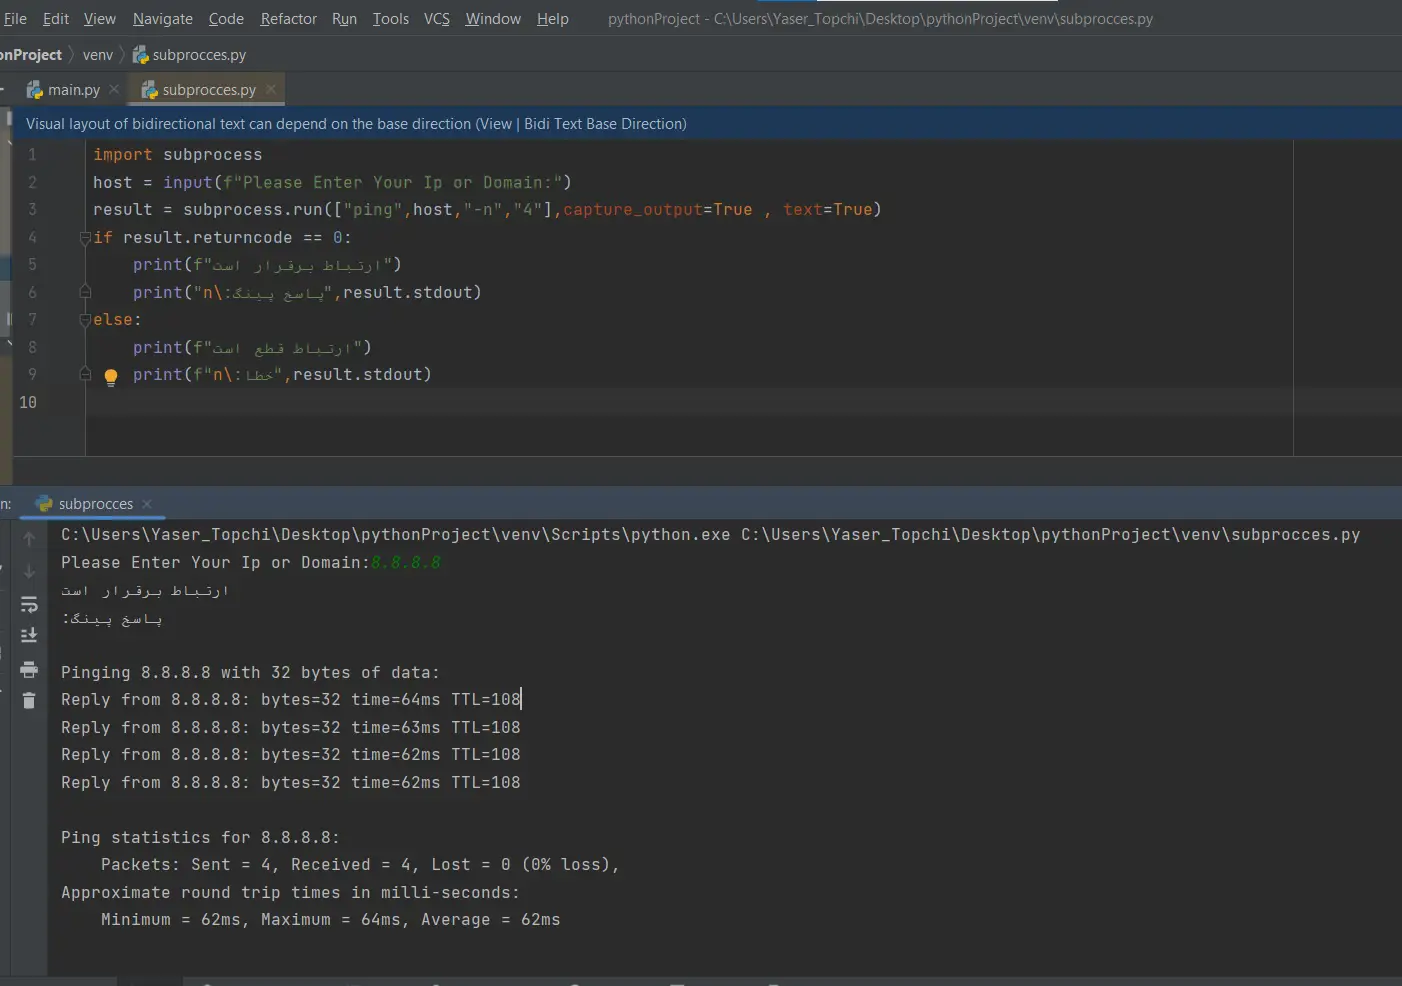Open the Navigate menu

coord(163,19)
